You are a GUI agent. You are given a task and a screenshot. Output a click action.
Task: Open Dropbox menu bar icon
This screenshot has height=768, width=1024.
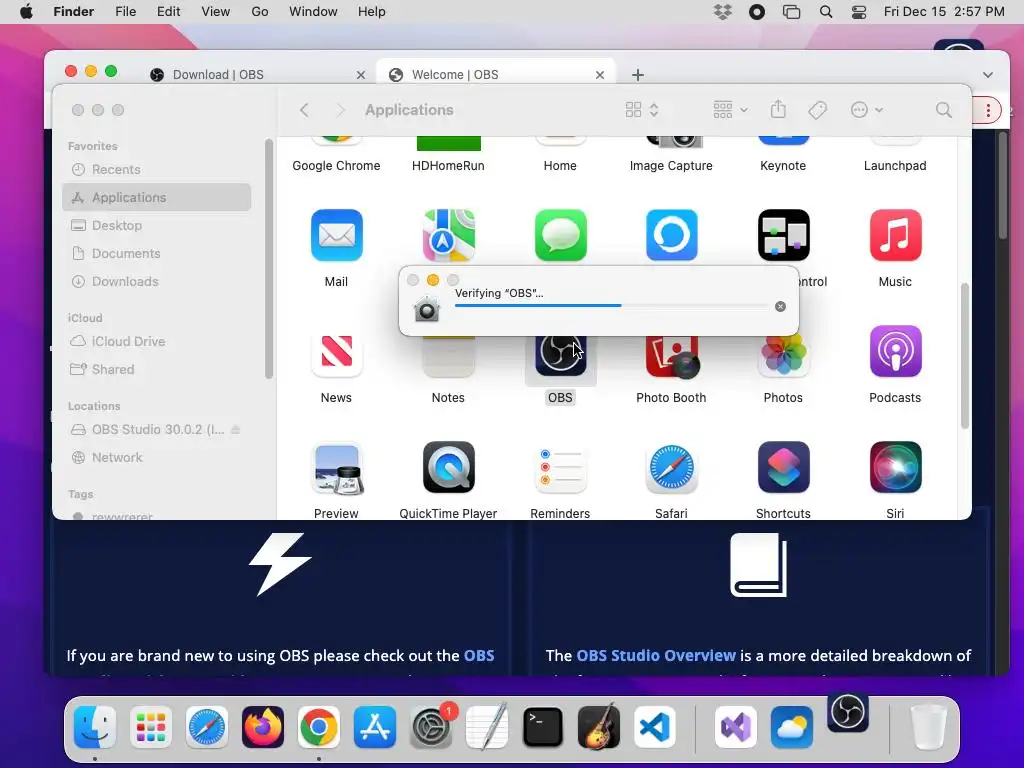pos(723,12)
